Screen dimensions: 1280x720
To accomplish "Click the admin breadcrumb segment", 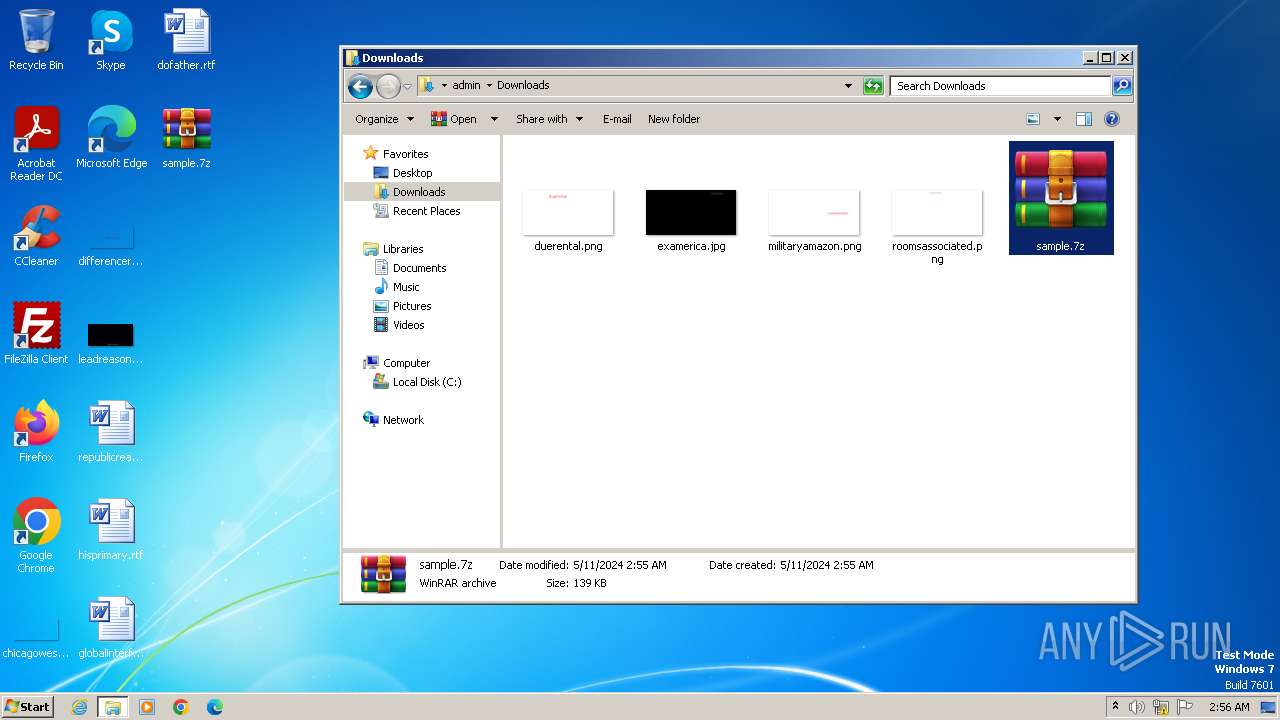I will tap(466, 86).
